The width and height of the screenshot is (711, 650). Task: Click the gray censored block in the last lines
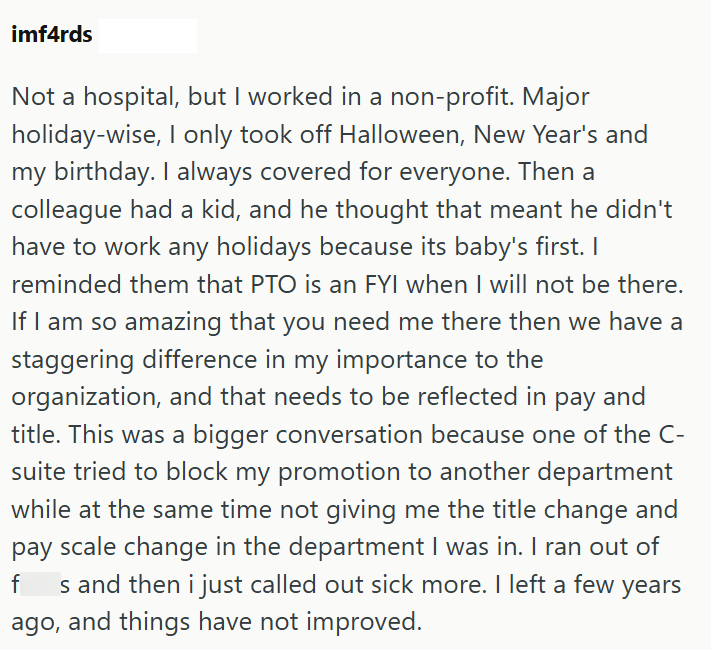(x=40, y=584)
